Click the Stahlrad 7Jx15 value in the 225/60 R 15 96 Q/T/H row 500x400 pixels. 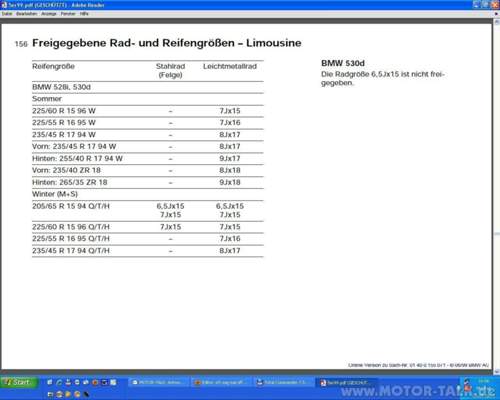click(170, 227)
